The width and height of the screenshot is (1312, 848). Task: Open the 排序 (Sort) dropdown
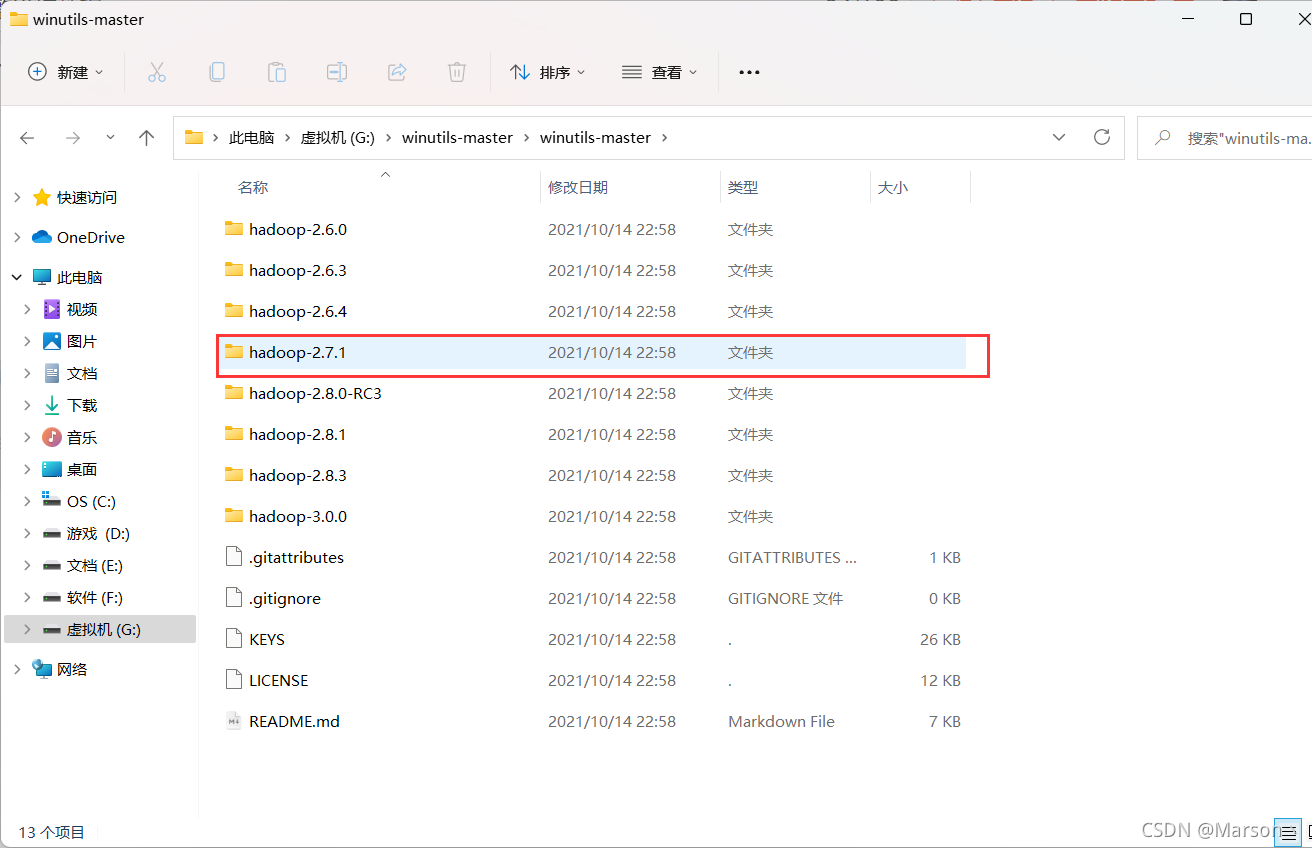pyautogui.click(x=548, y=72)
